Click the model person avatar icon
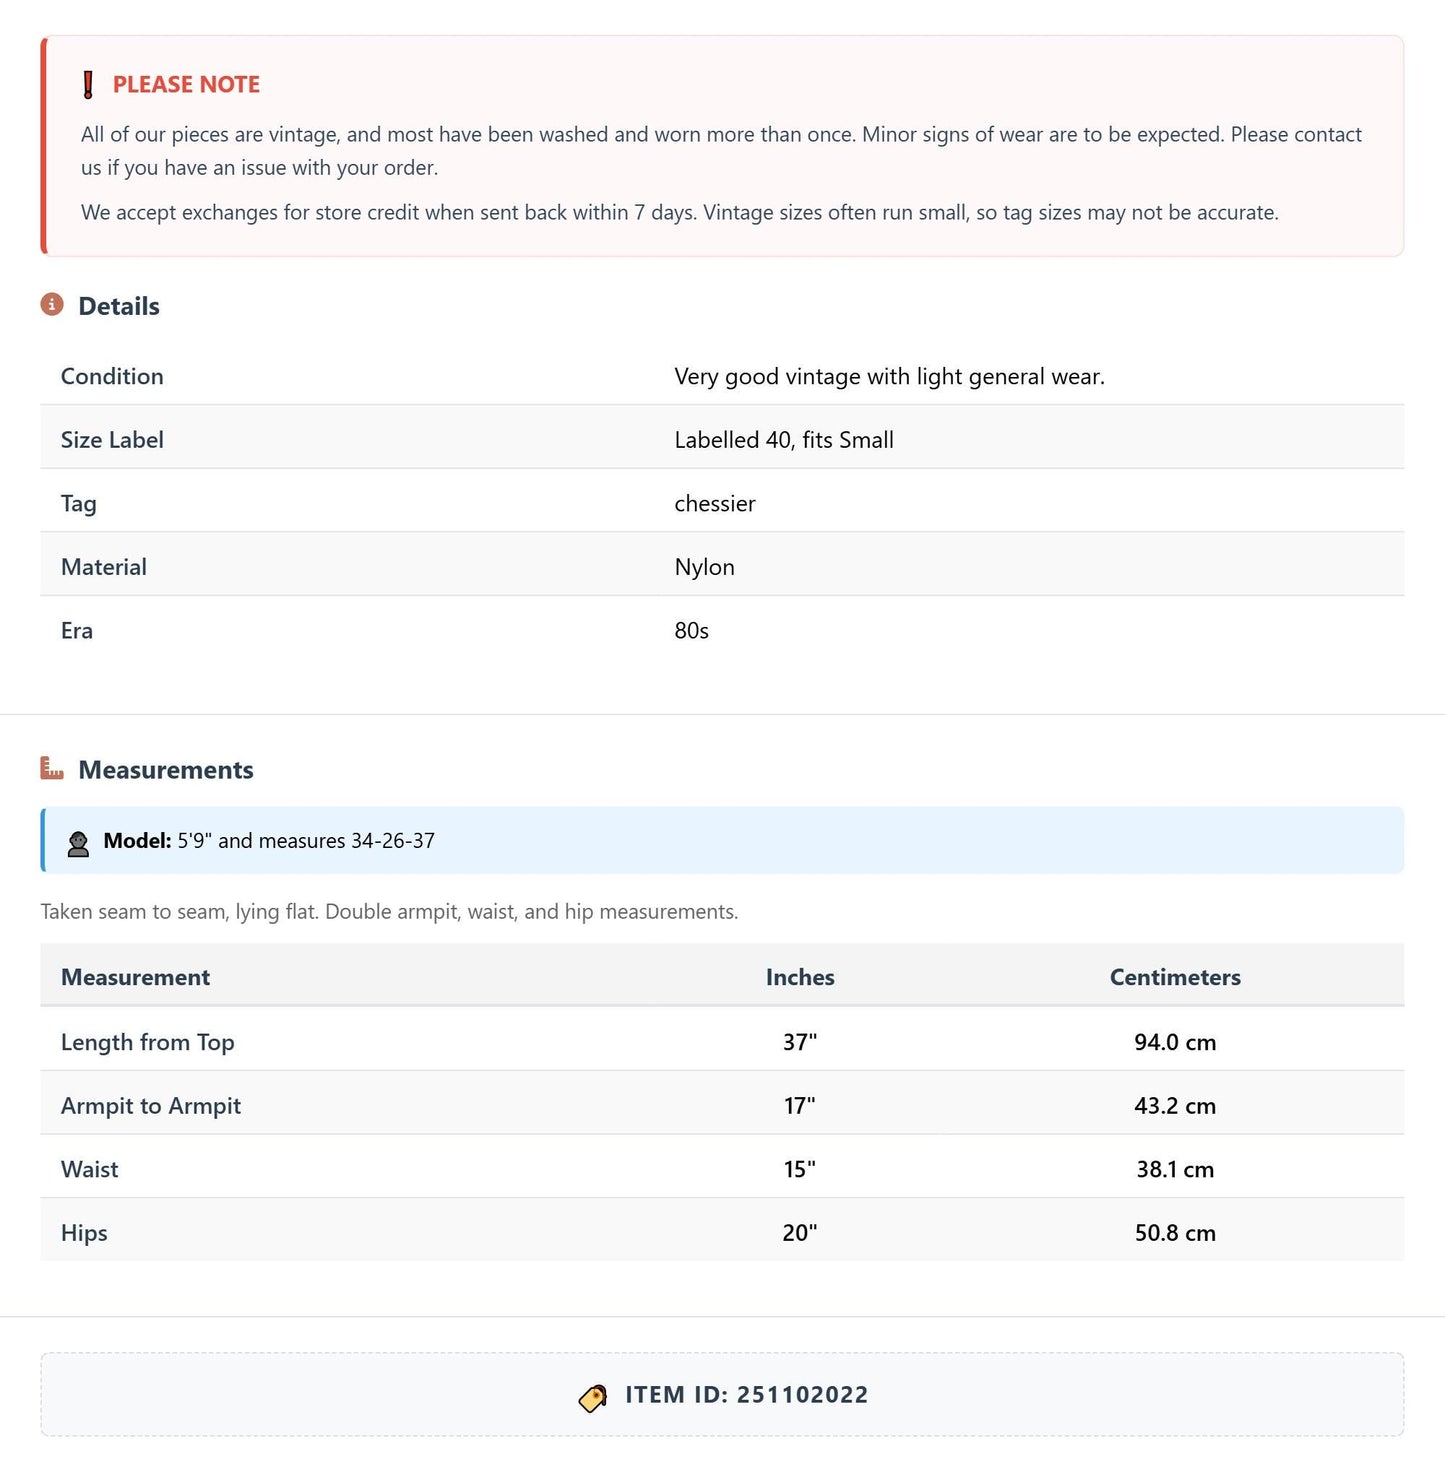The width and height of the screenshot is (1445, 1472). click(x=78, y=842)
